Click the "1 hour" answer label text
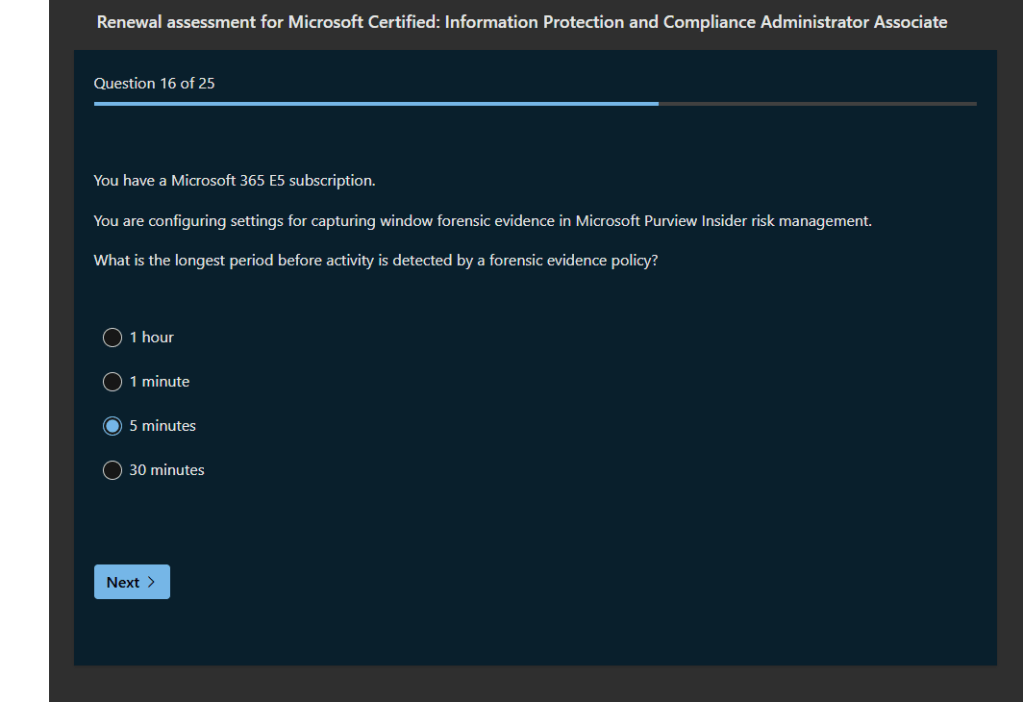Viewport: 1023px width, 702px height. click(151, 338)
